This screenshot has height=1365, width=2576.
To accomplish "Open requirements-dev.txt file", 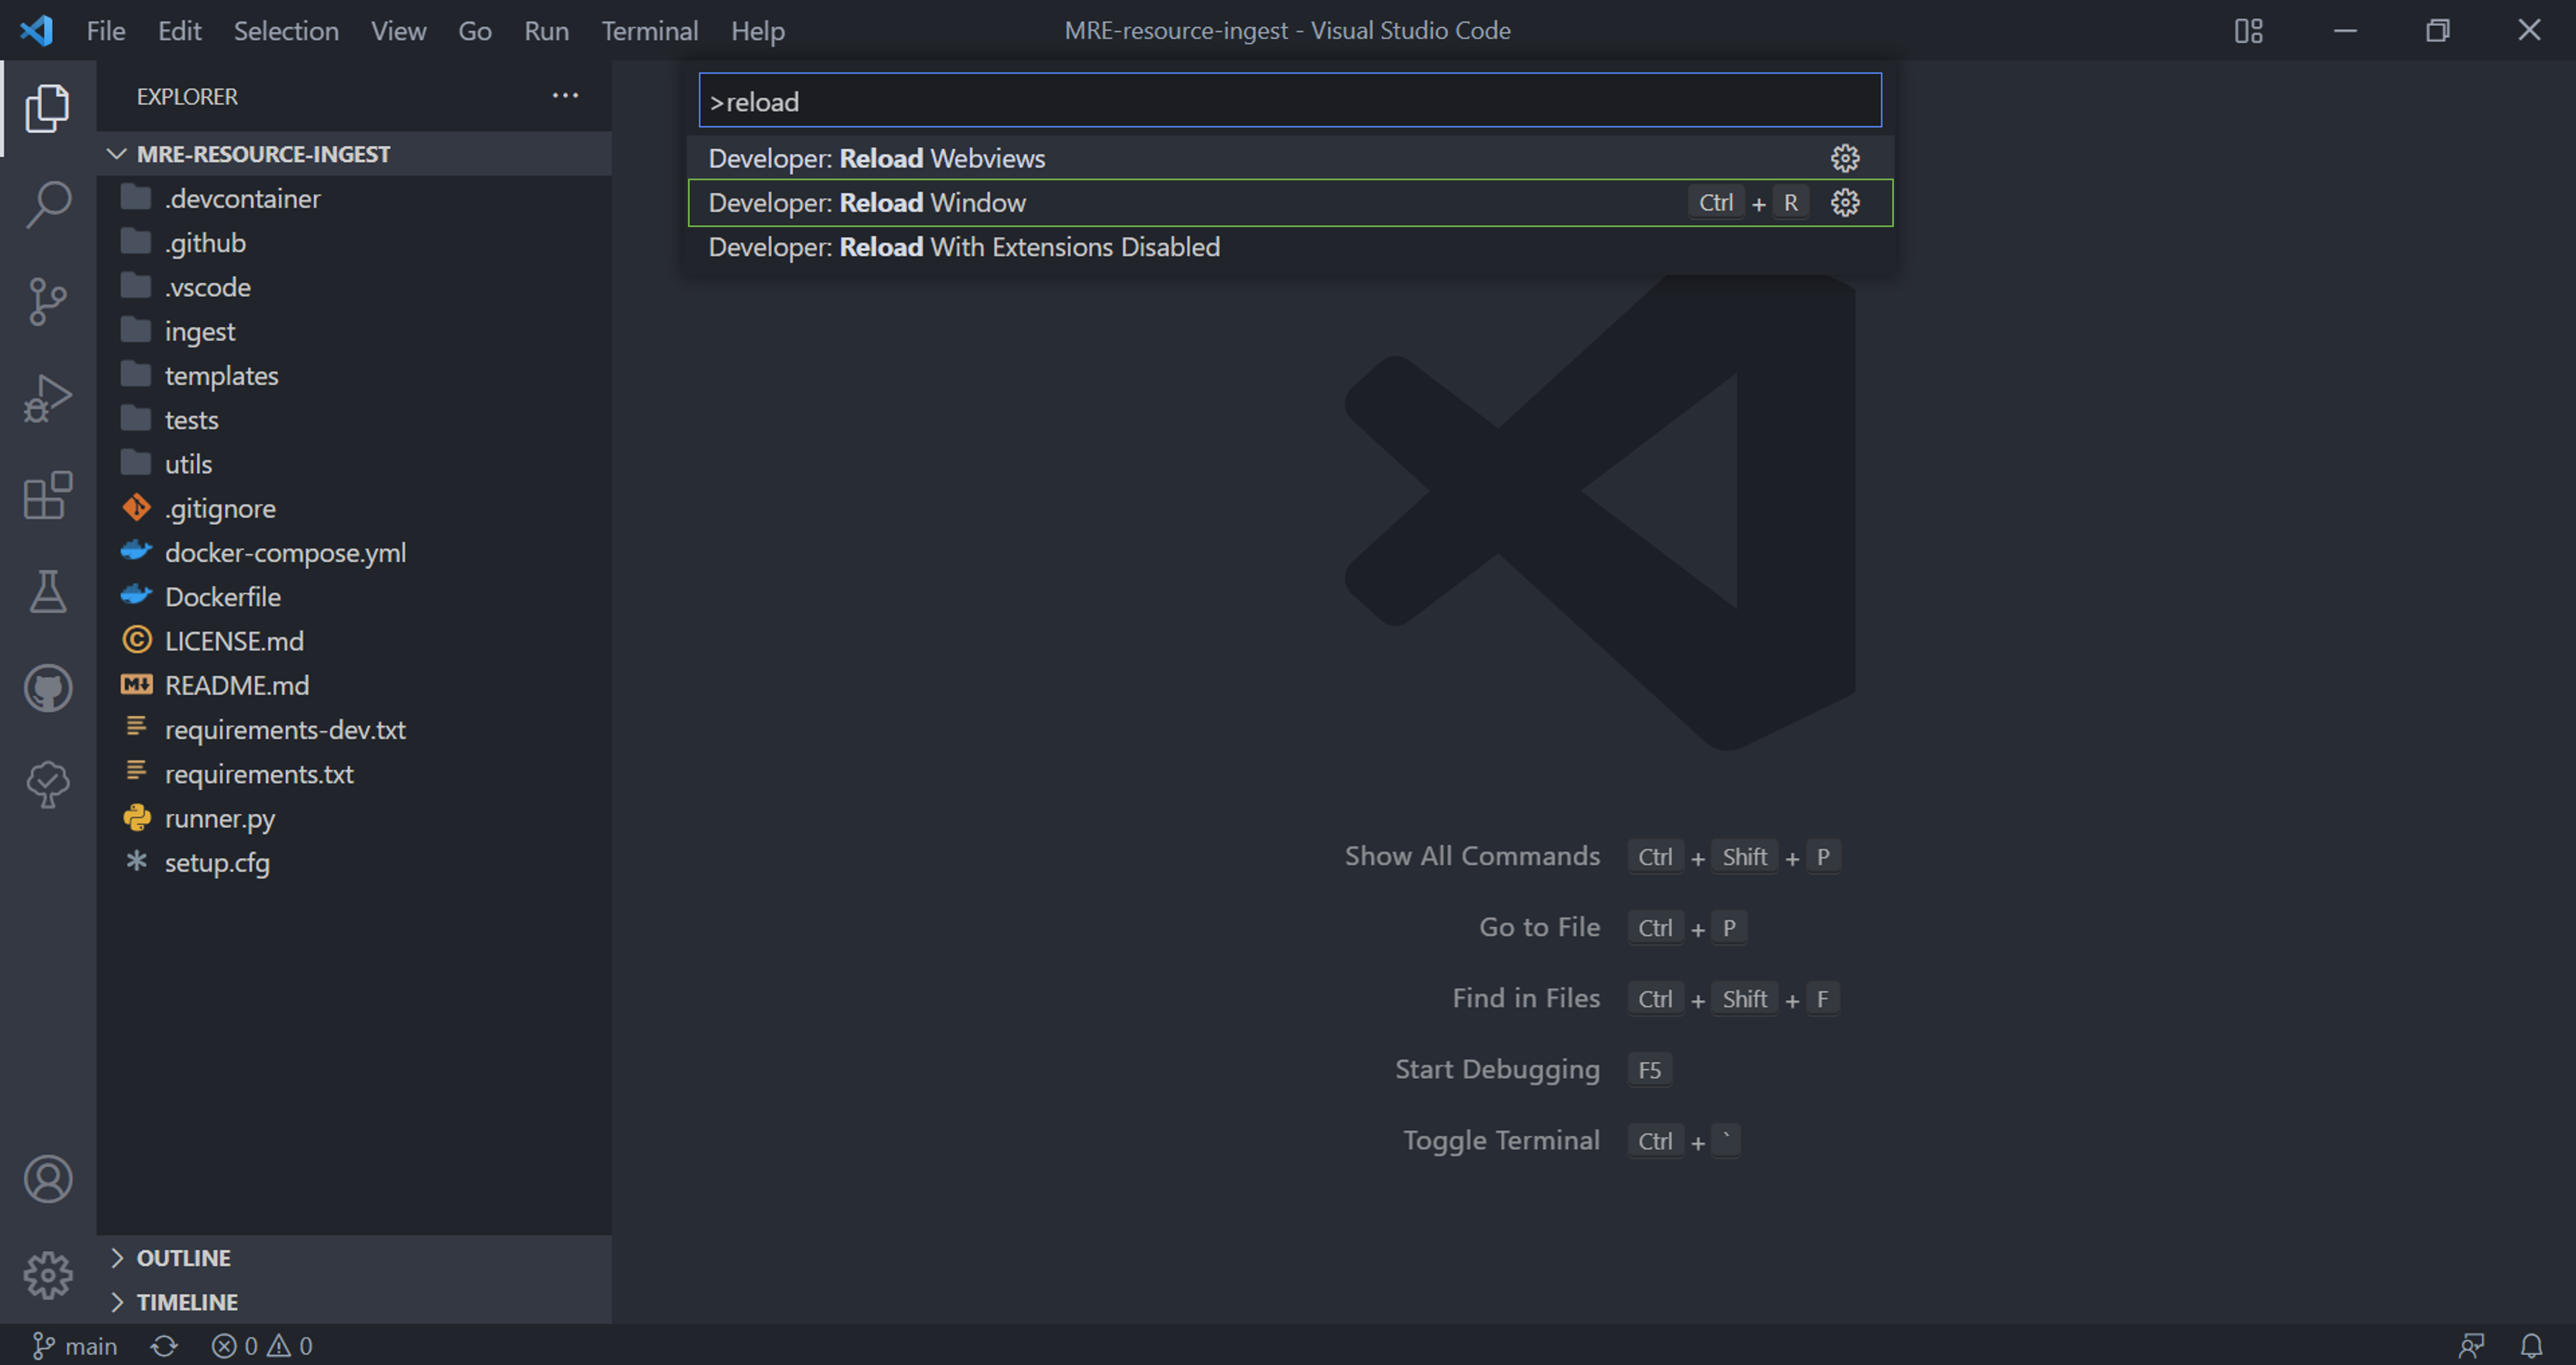I will (355, 730).
